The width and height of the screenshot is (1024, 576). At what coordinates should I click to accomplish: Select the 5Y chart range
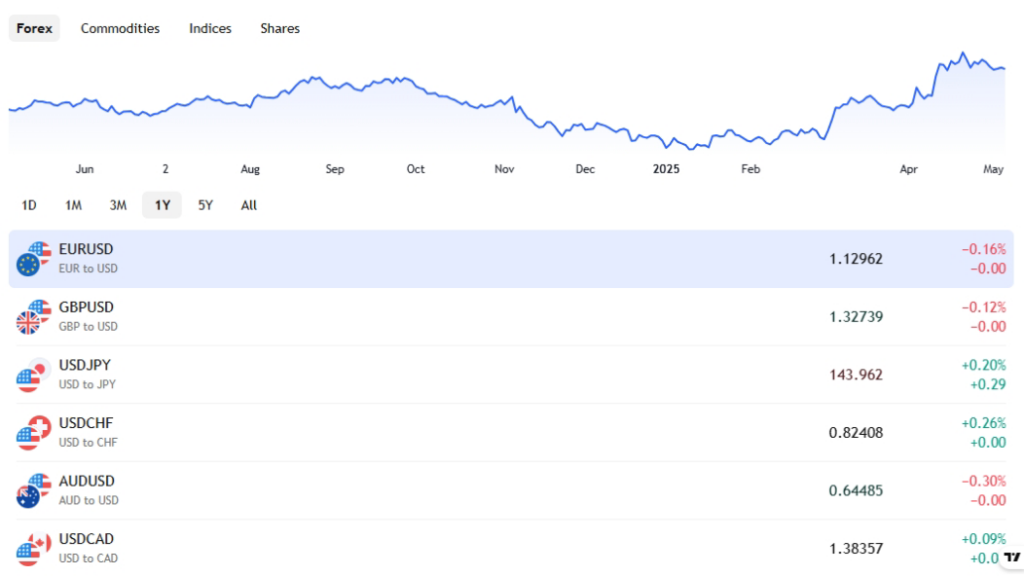[205, 205]
